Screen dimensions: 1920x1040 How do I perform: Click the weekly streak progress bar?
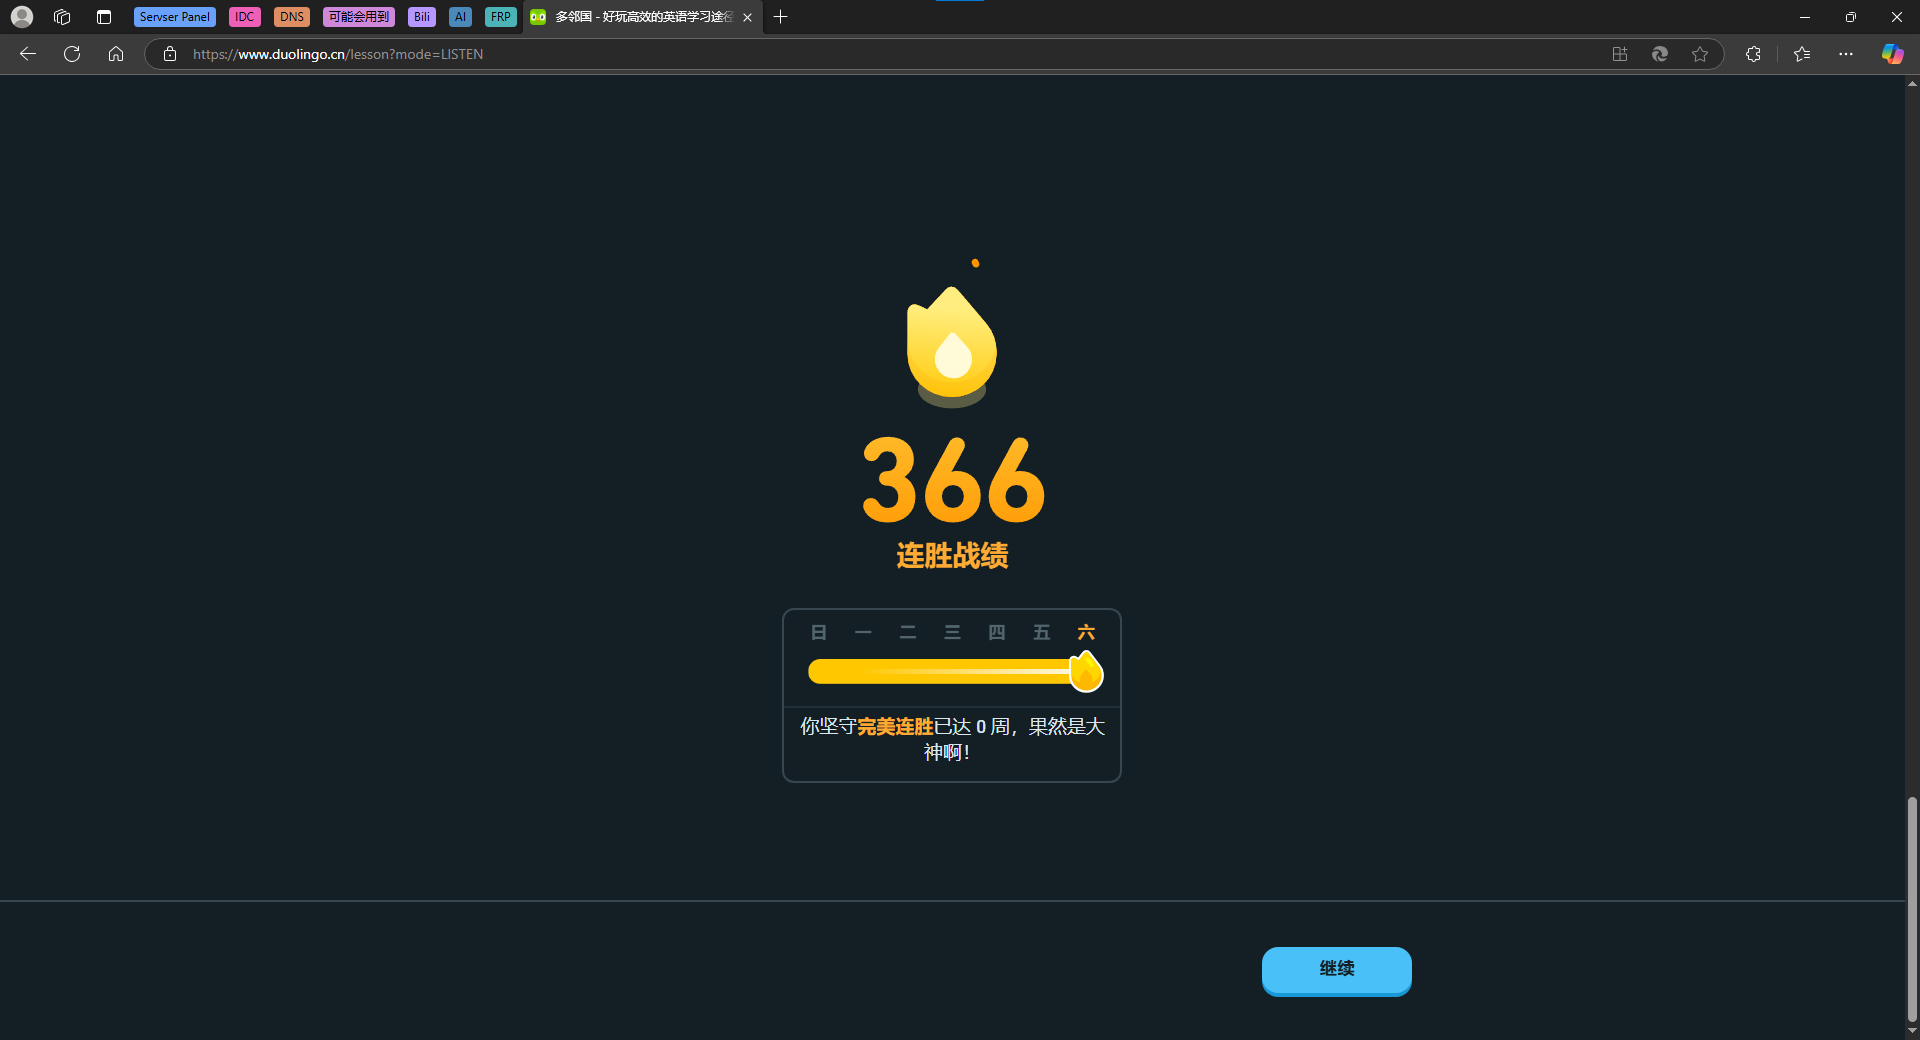940,672
